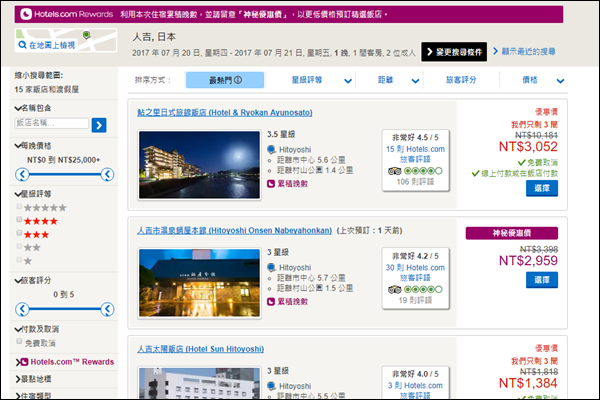Open the Hotel Sun Hitoyoshi link
This screenshot has width=600, height=400.
point(201,349)
